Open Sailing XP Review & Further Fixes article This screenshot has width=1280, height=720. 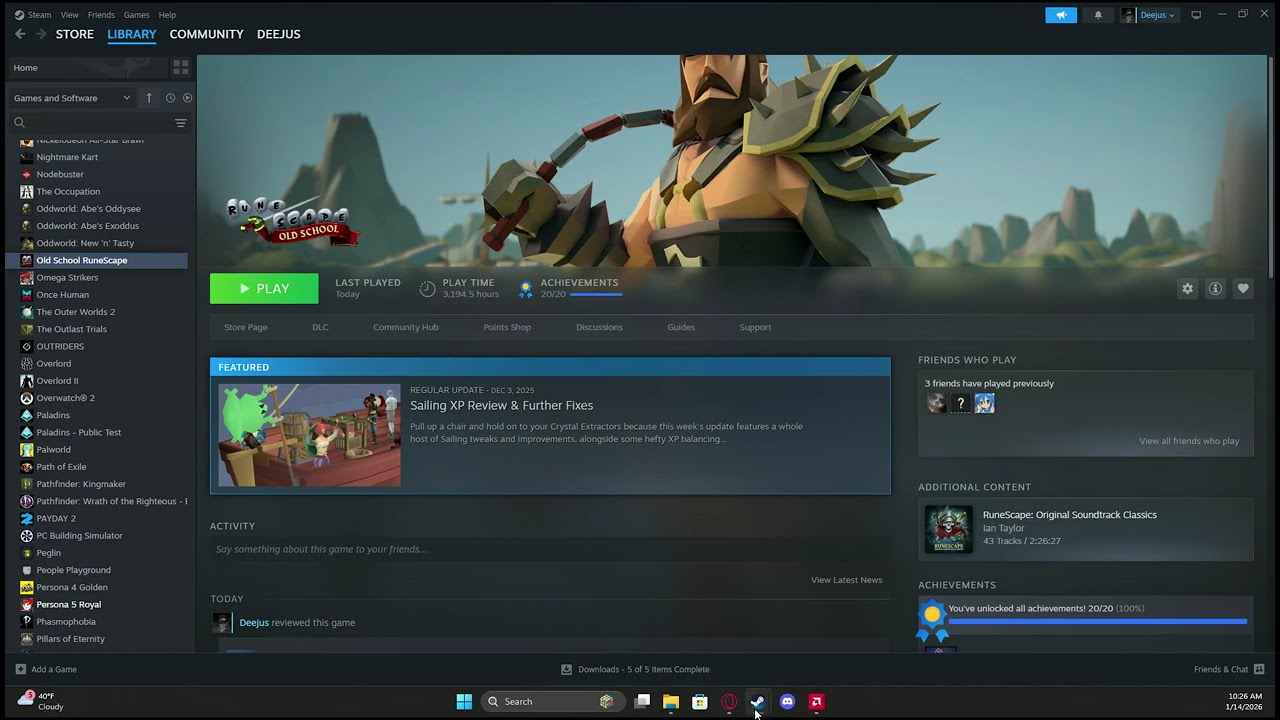point(501,405)
